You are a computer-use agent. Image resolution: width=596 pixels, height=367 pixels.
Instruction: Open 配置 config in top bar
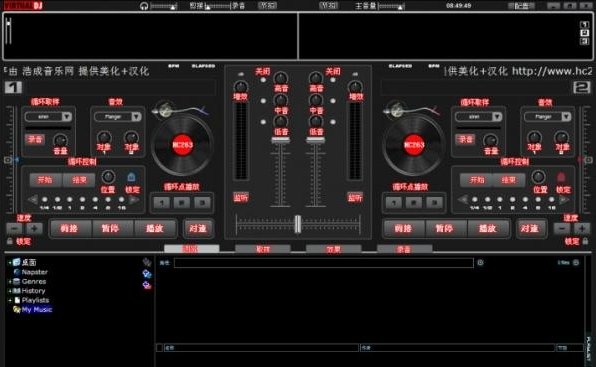click(x=522, y=6)
